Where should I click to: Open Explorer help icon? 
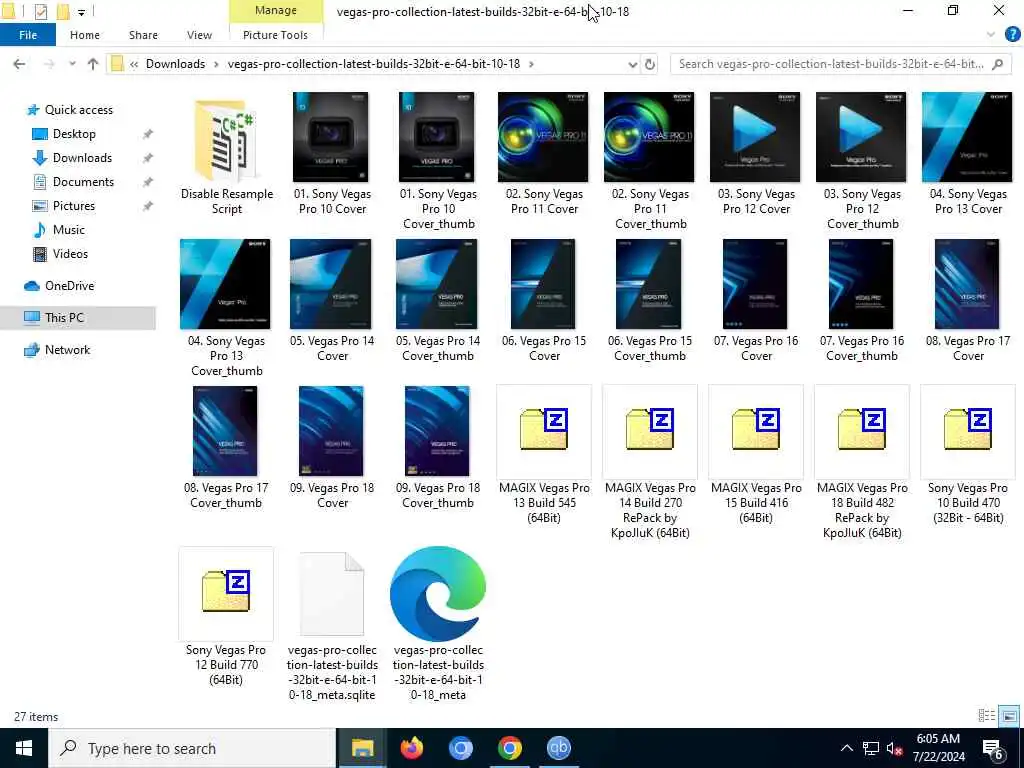coord(1012,34)
